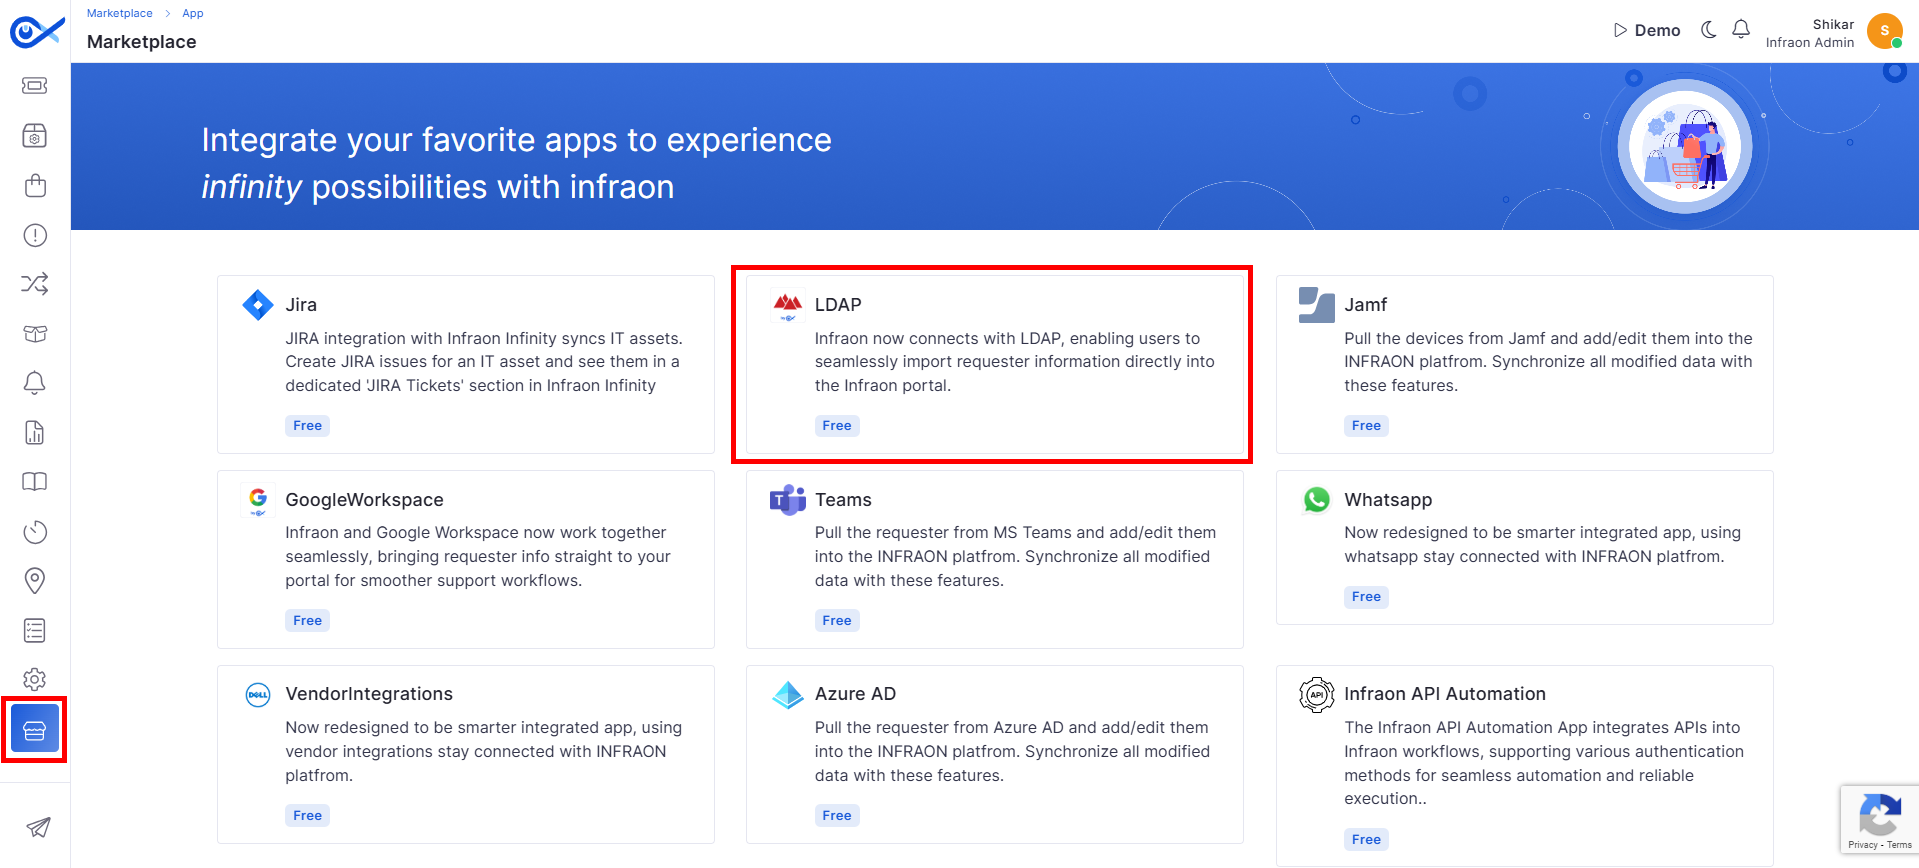Open Shikar user profile avatar

[1885, 31]
